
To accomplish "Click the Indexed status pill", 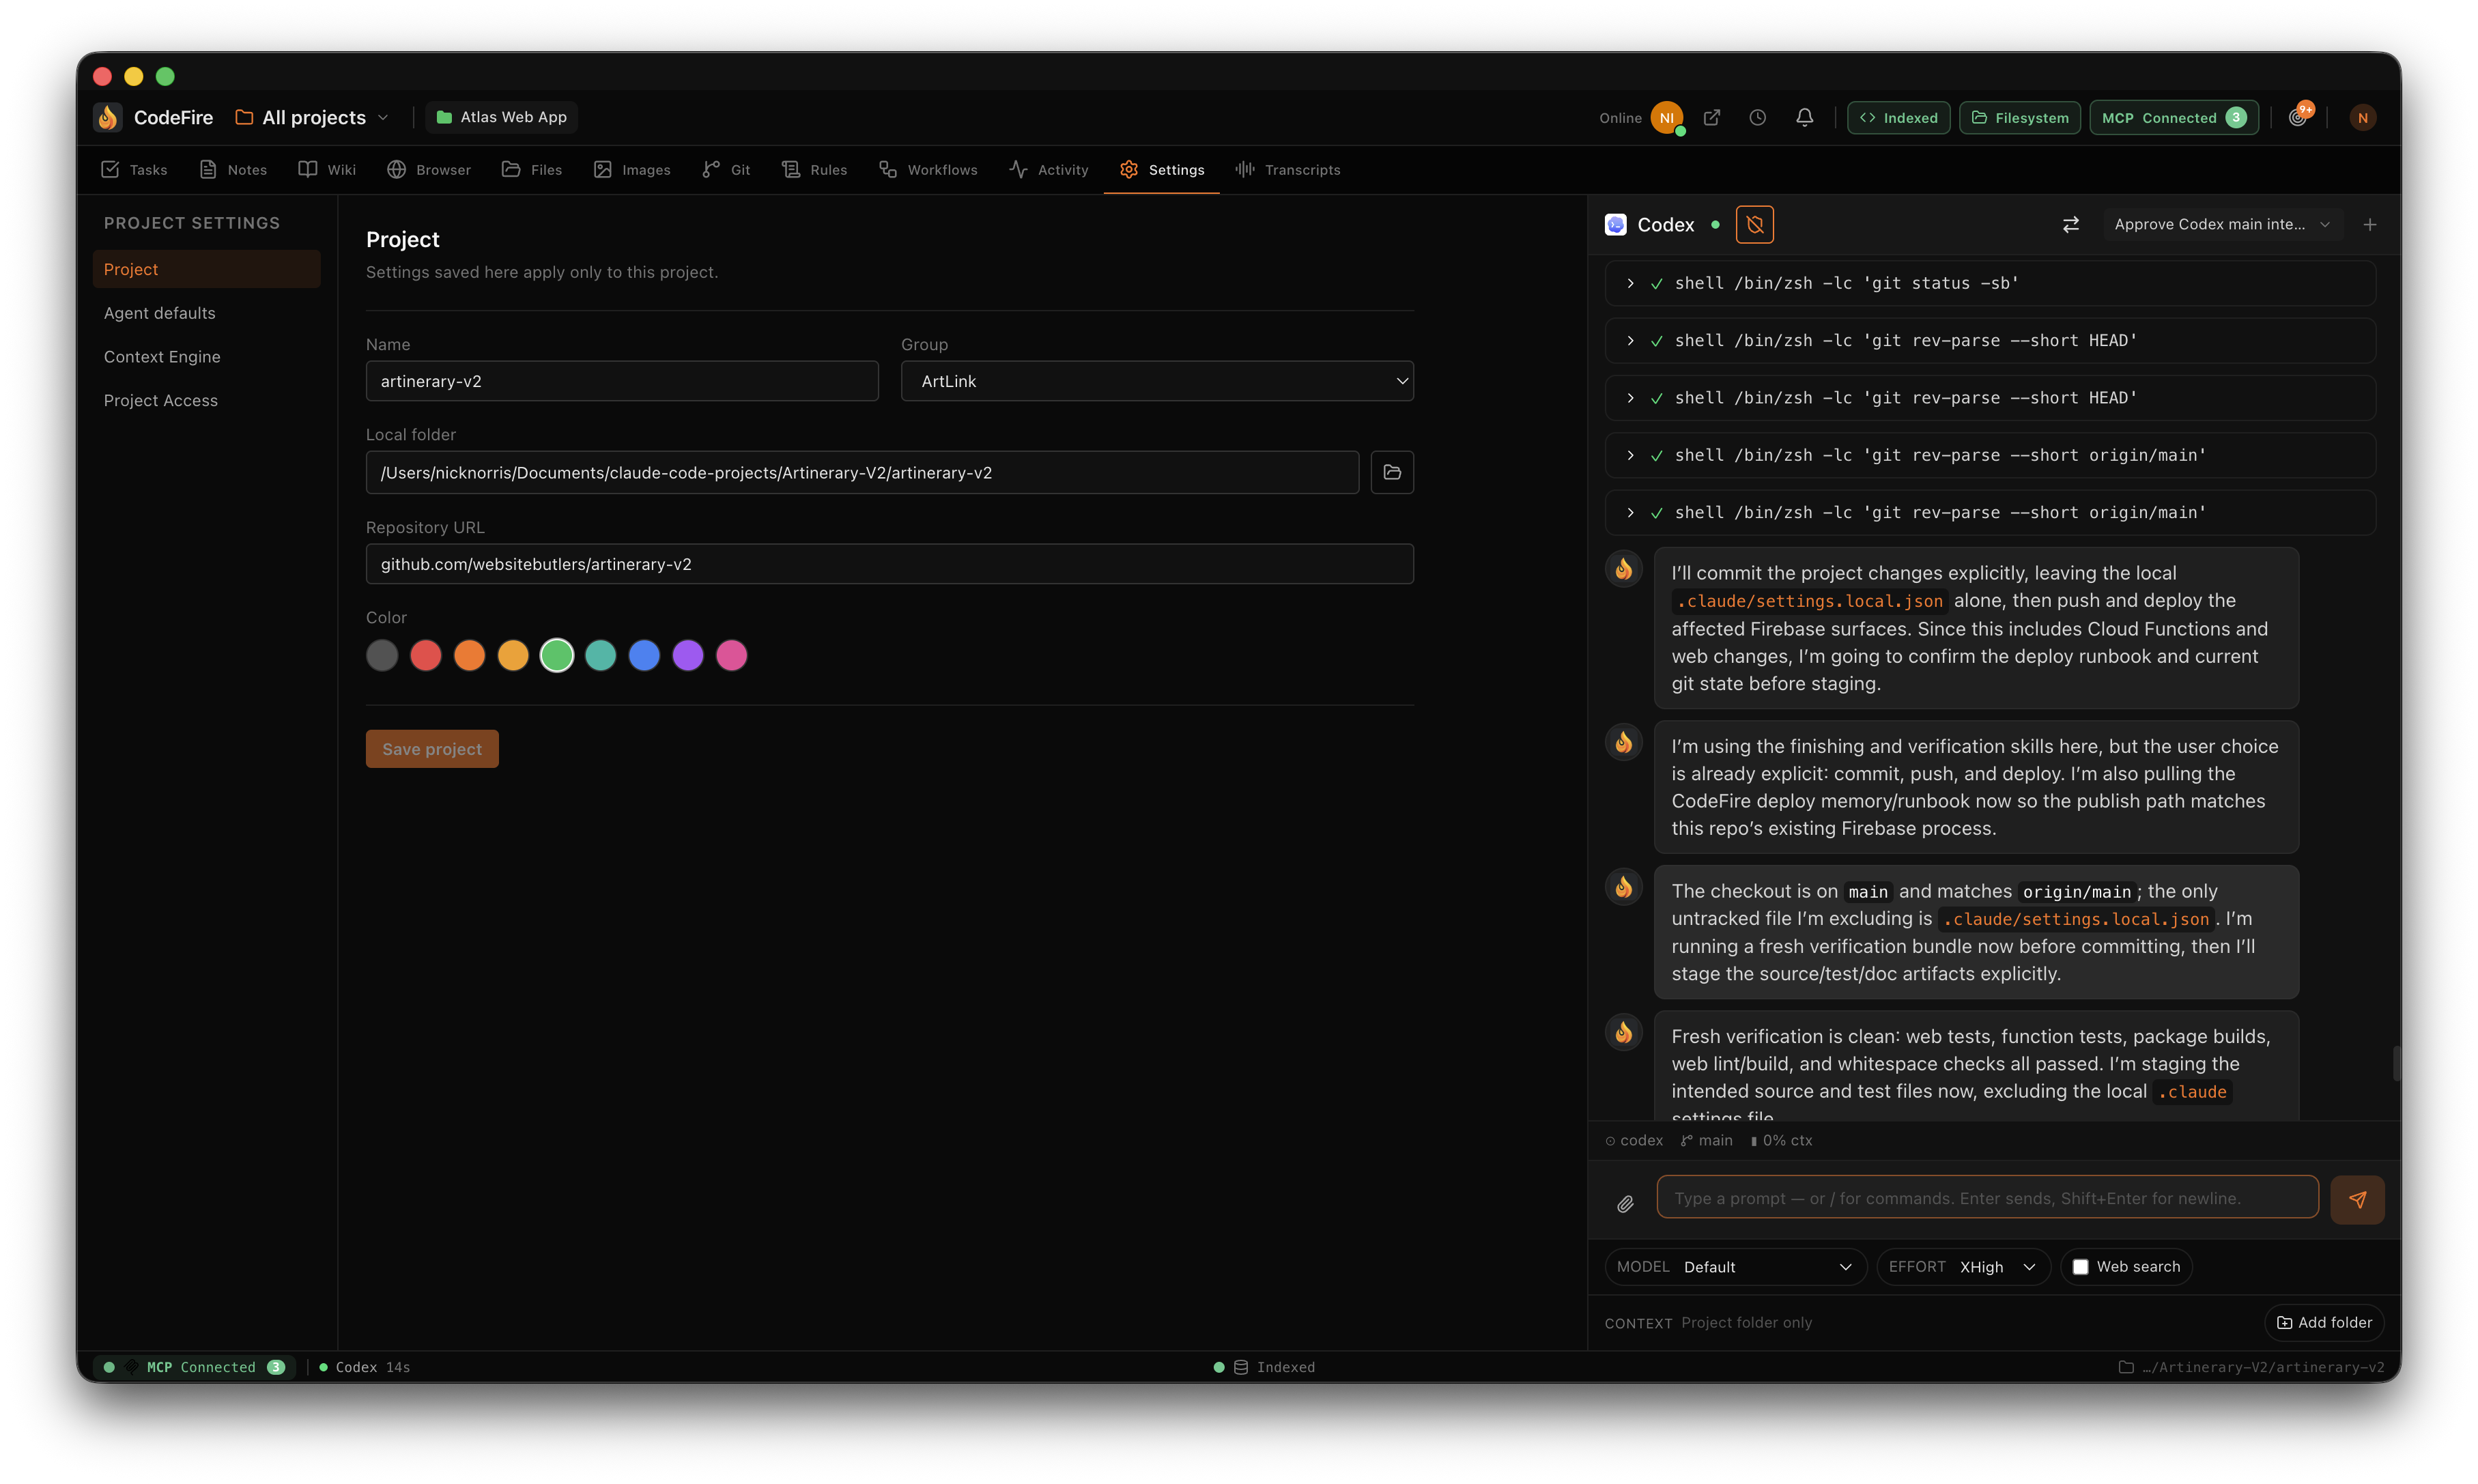I will tap(1898, 118).
